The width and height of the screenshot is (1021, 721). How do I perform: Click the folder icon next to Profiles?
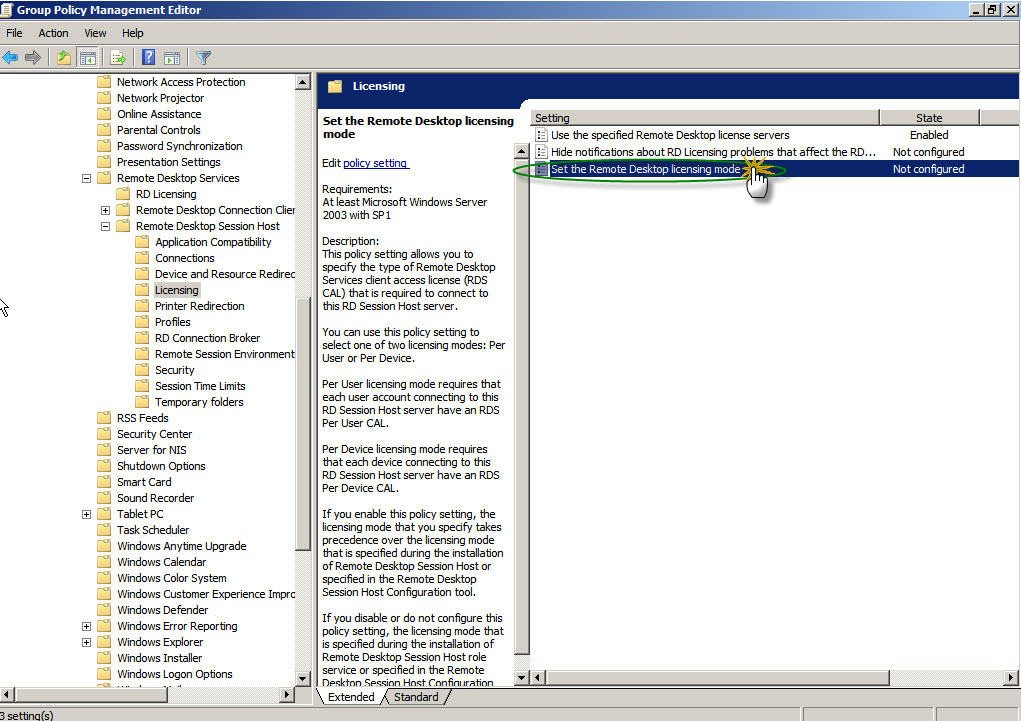click(x=142, y=322)
